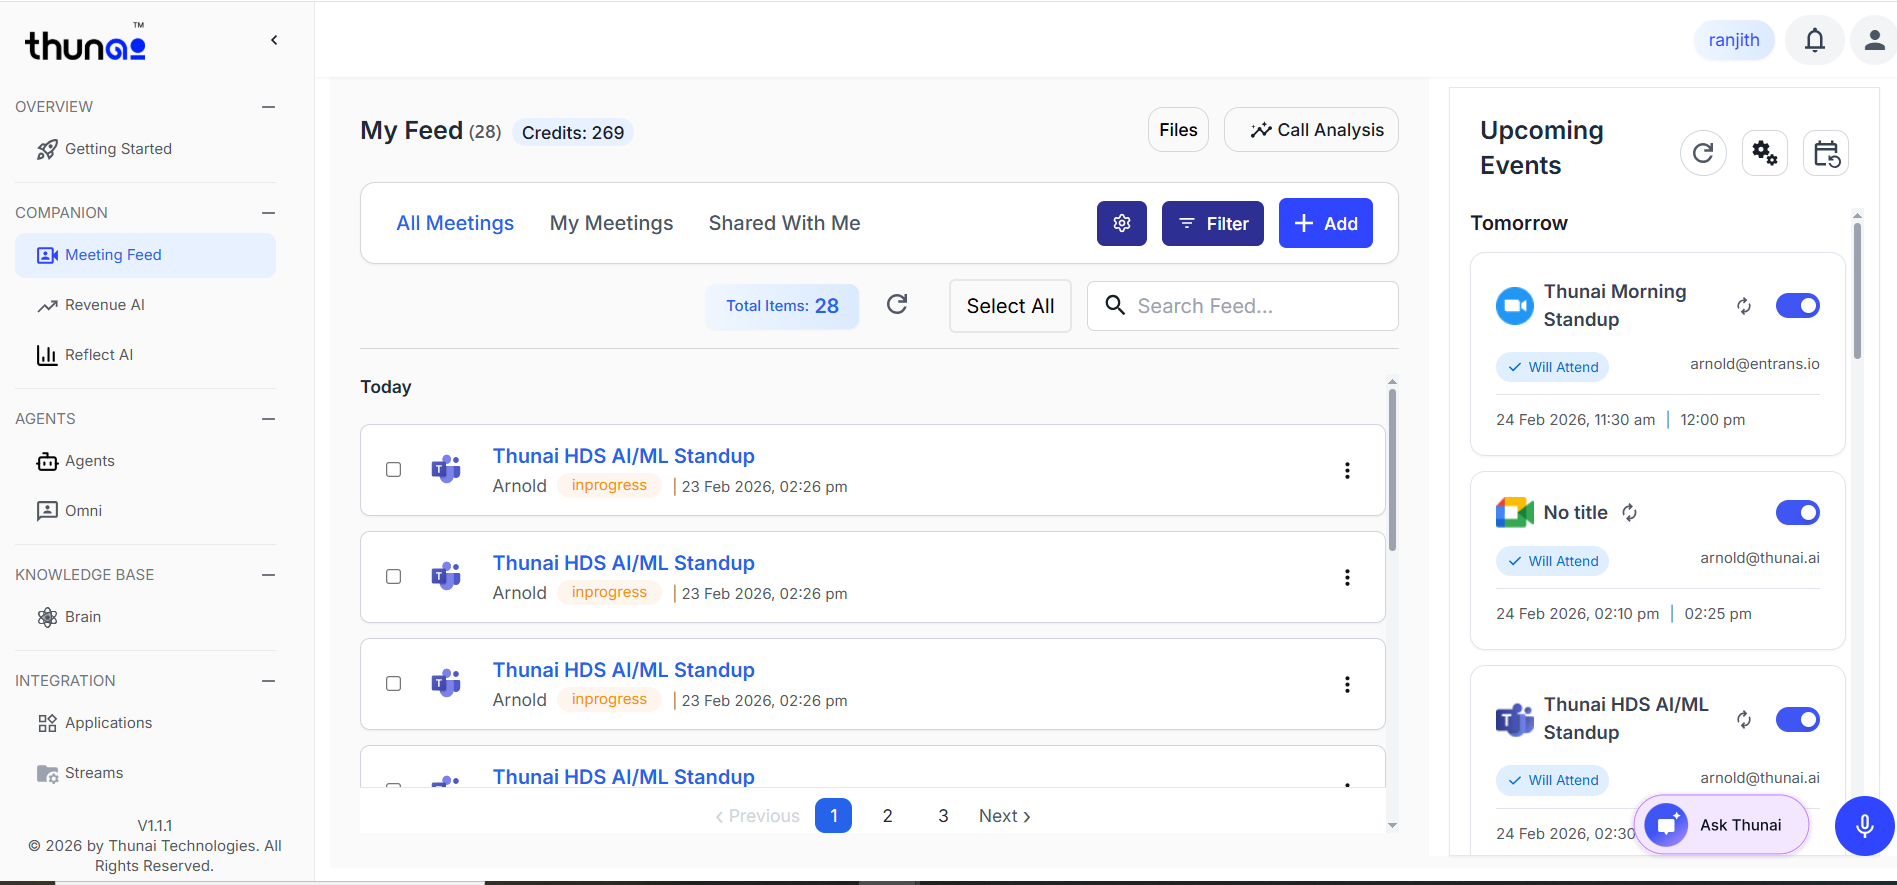Click the Teams icon on the first Thunai HDS AI/ML Standup feed item
Image resolution: width=1897 pixels, height=885 pixels.
tap(446, 469)
